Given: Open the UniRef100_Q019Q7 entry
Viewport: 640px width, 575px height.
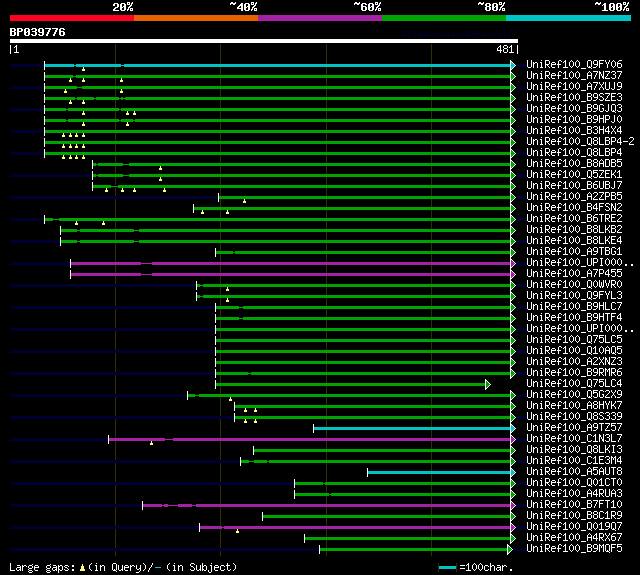Looking at the screenshot, I should [574, 527].
